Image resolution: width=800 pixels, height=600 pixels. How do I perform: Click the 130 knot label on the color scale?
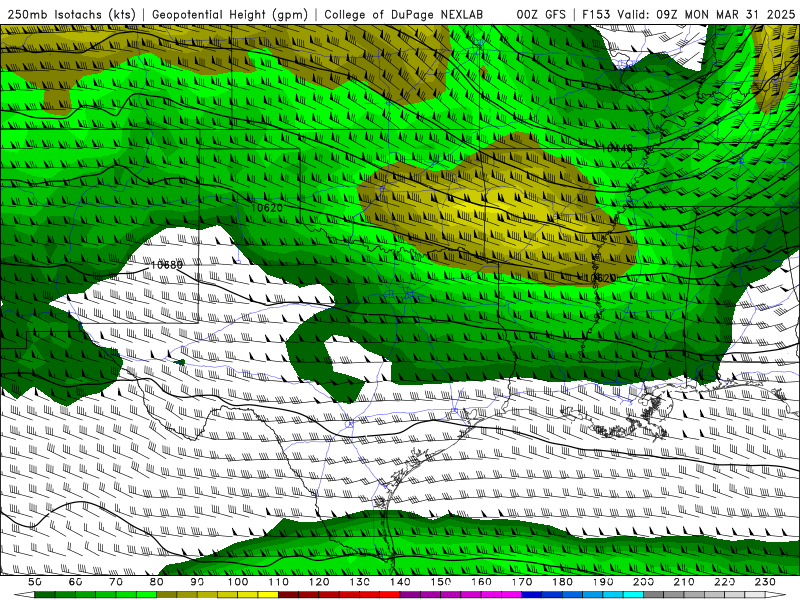coord(360,582)
